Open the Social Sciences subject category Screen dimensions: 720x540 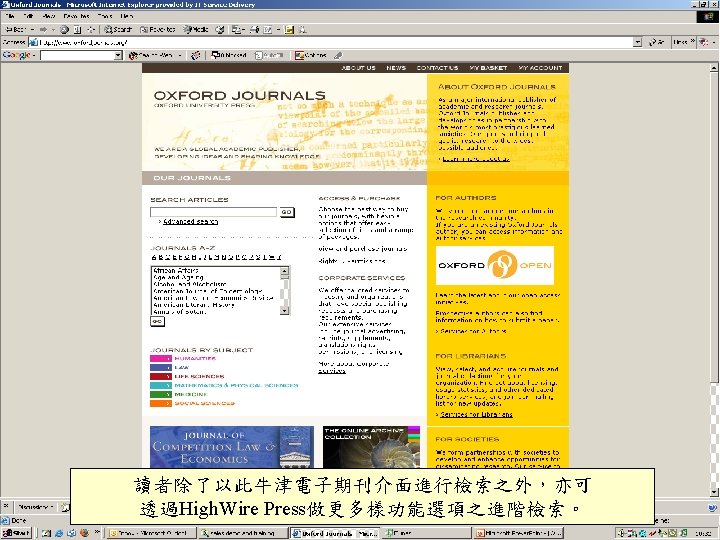(x=192, y=404)
